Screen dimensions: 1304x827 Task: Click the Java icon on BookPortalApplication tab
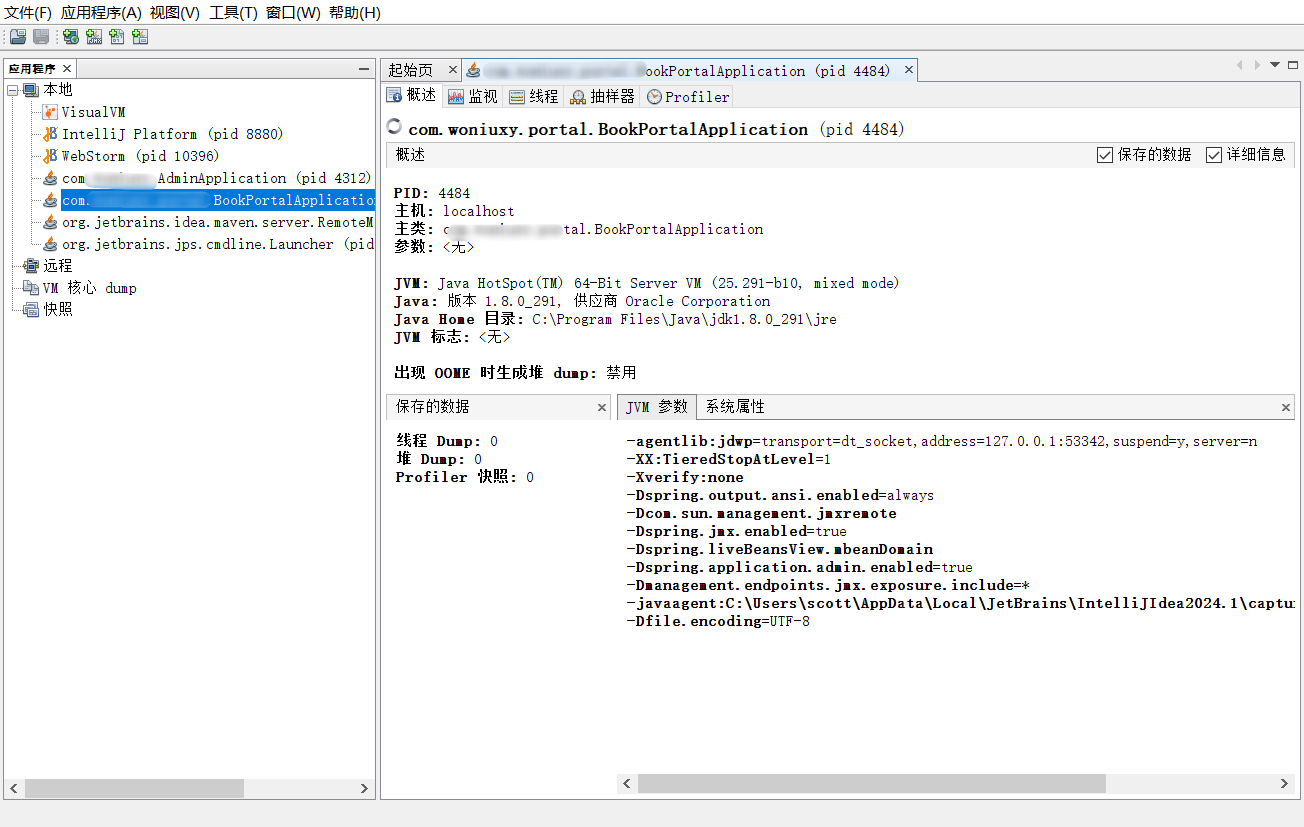473,71
